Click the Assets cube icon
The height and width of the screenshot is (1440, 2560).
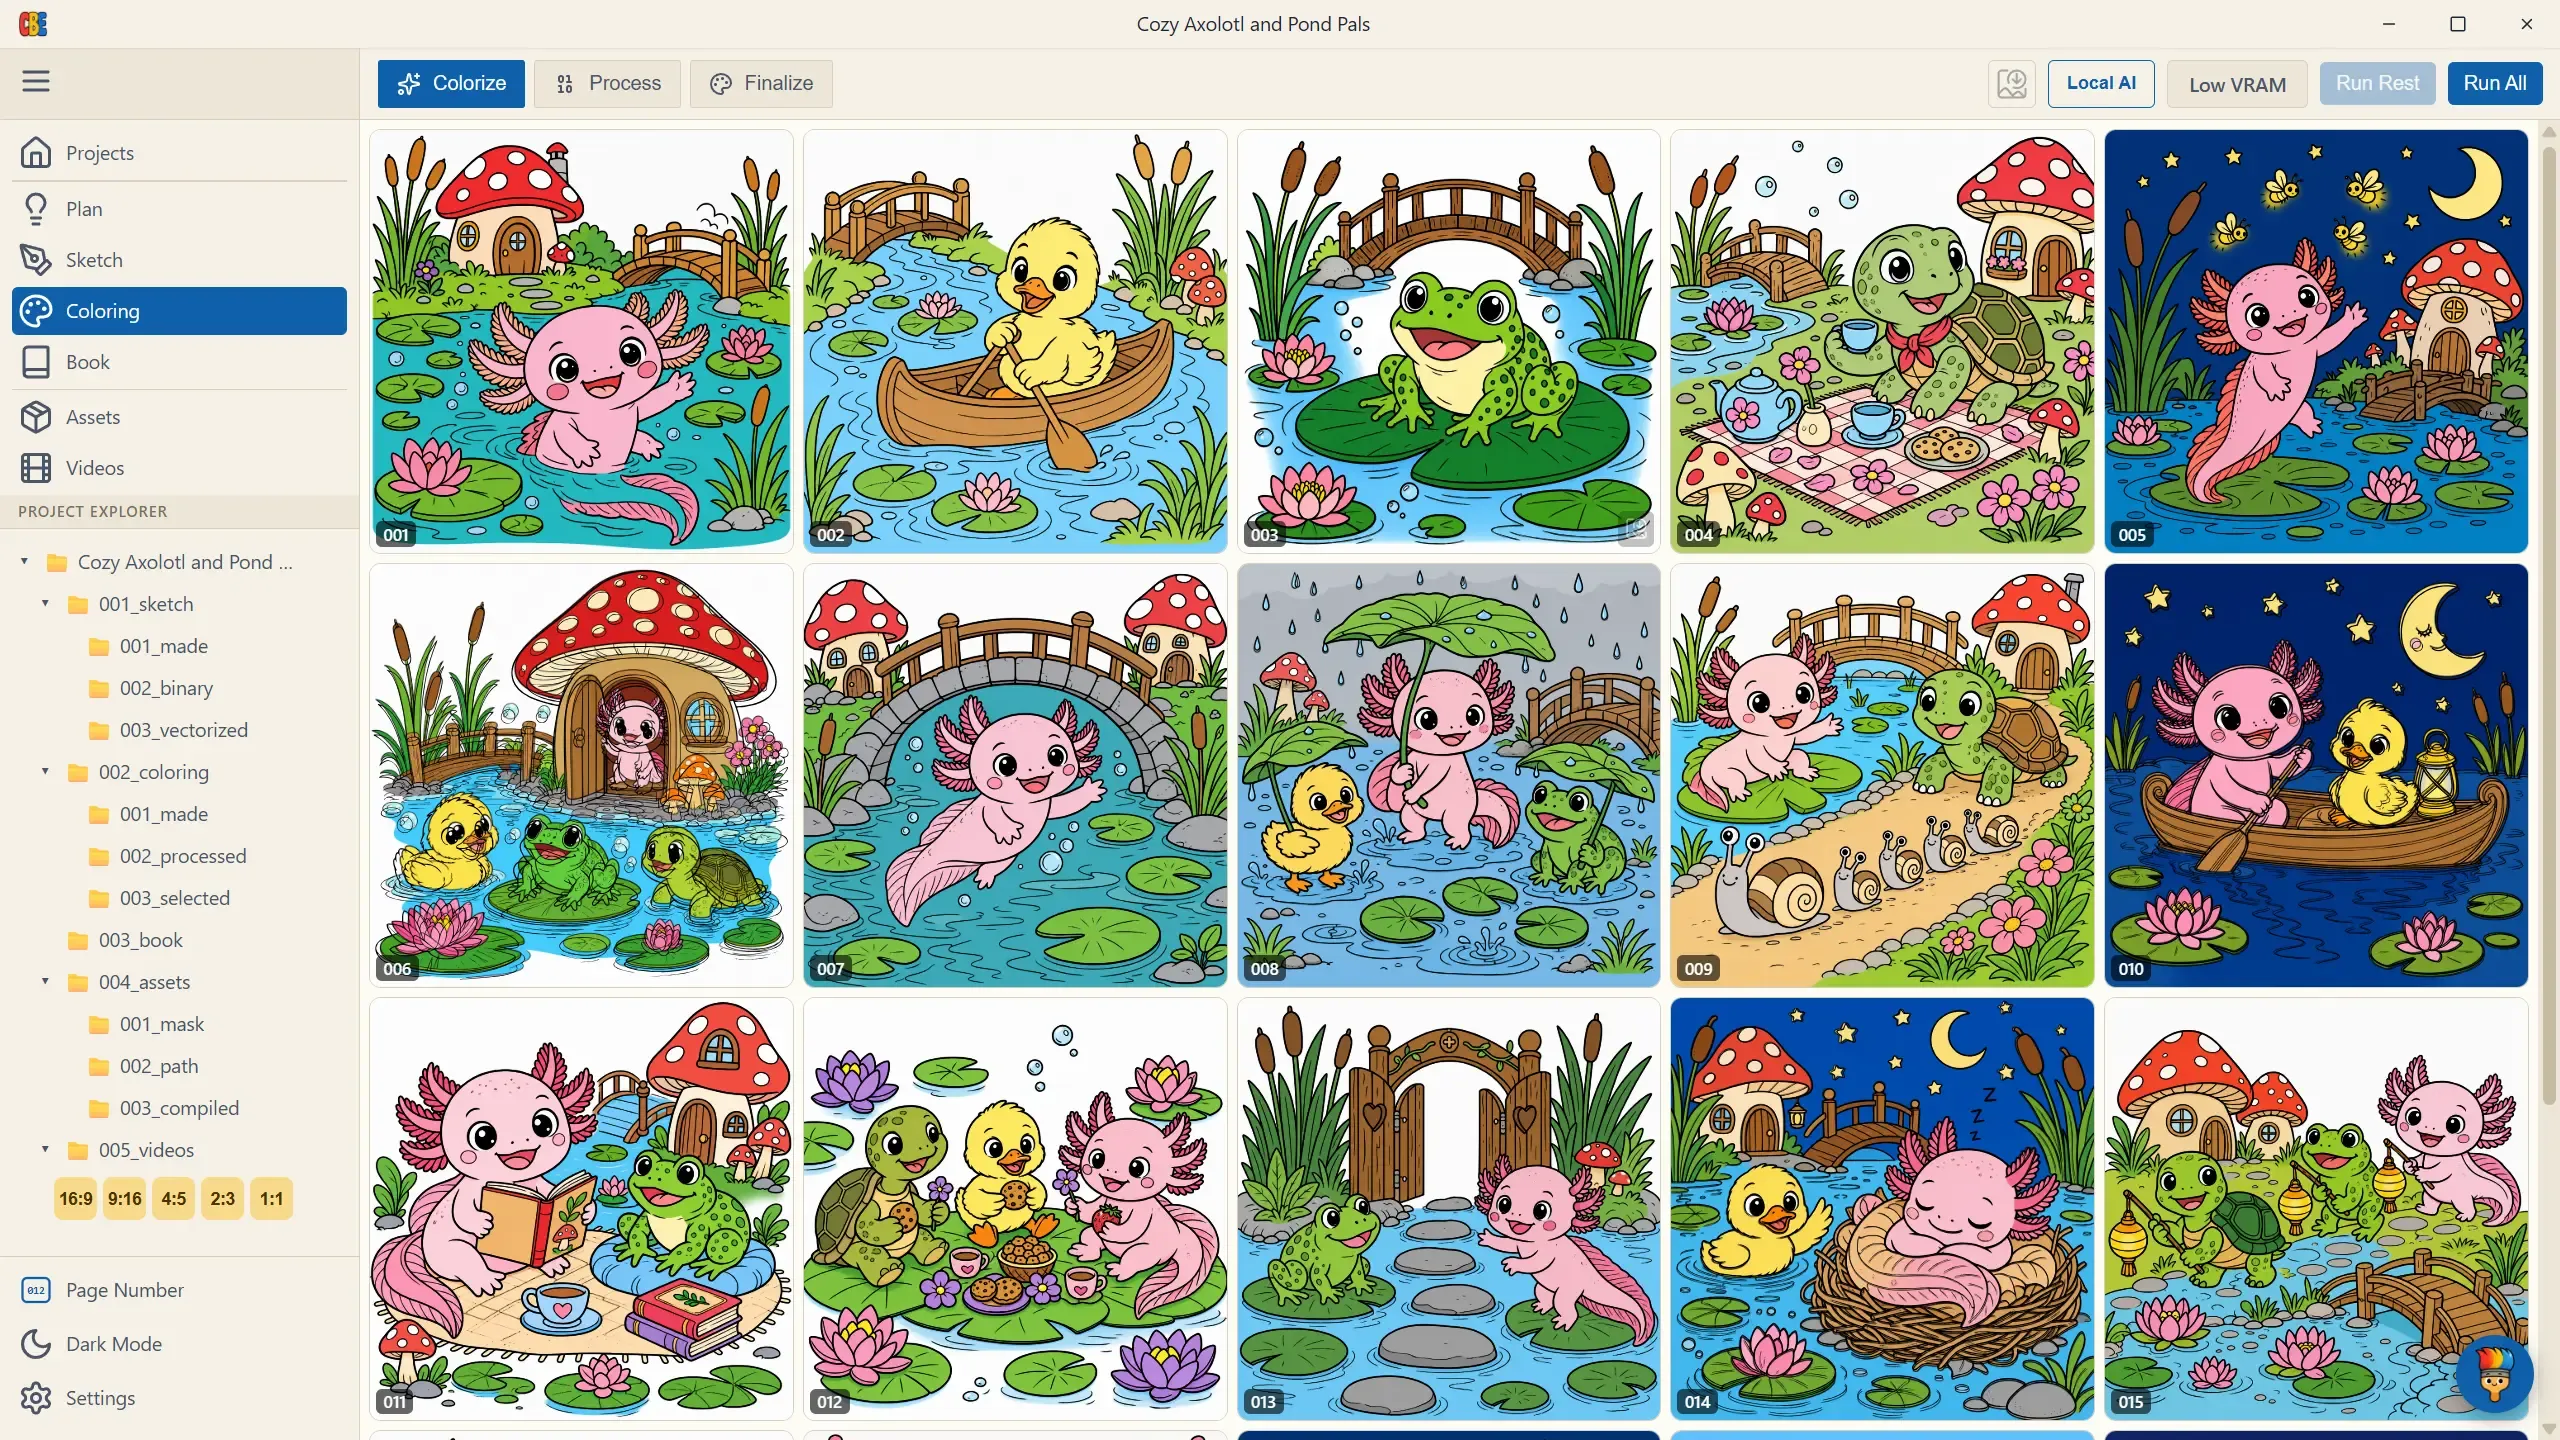point(36,417)
